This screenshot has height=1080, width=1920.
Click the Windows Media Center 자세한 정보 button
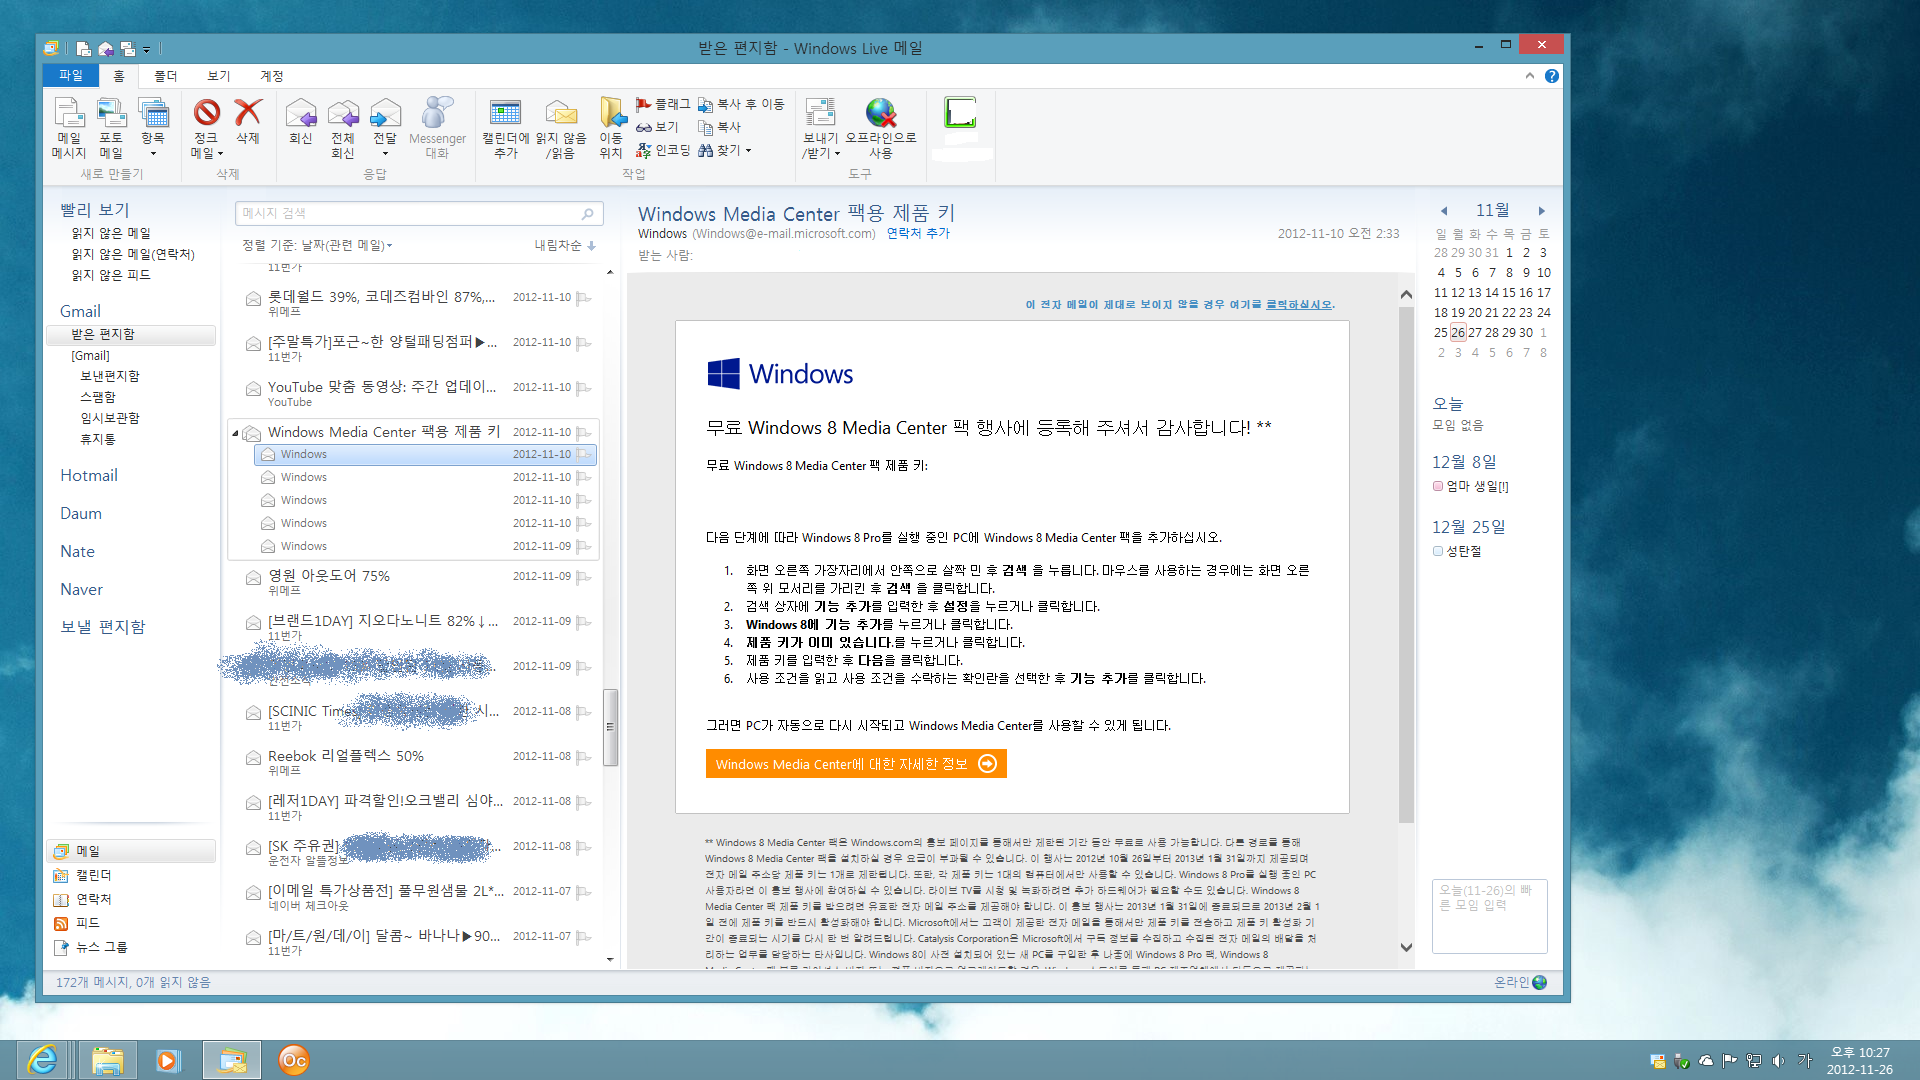pyautogui.click(x=856, y=762)
